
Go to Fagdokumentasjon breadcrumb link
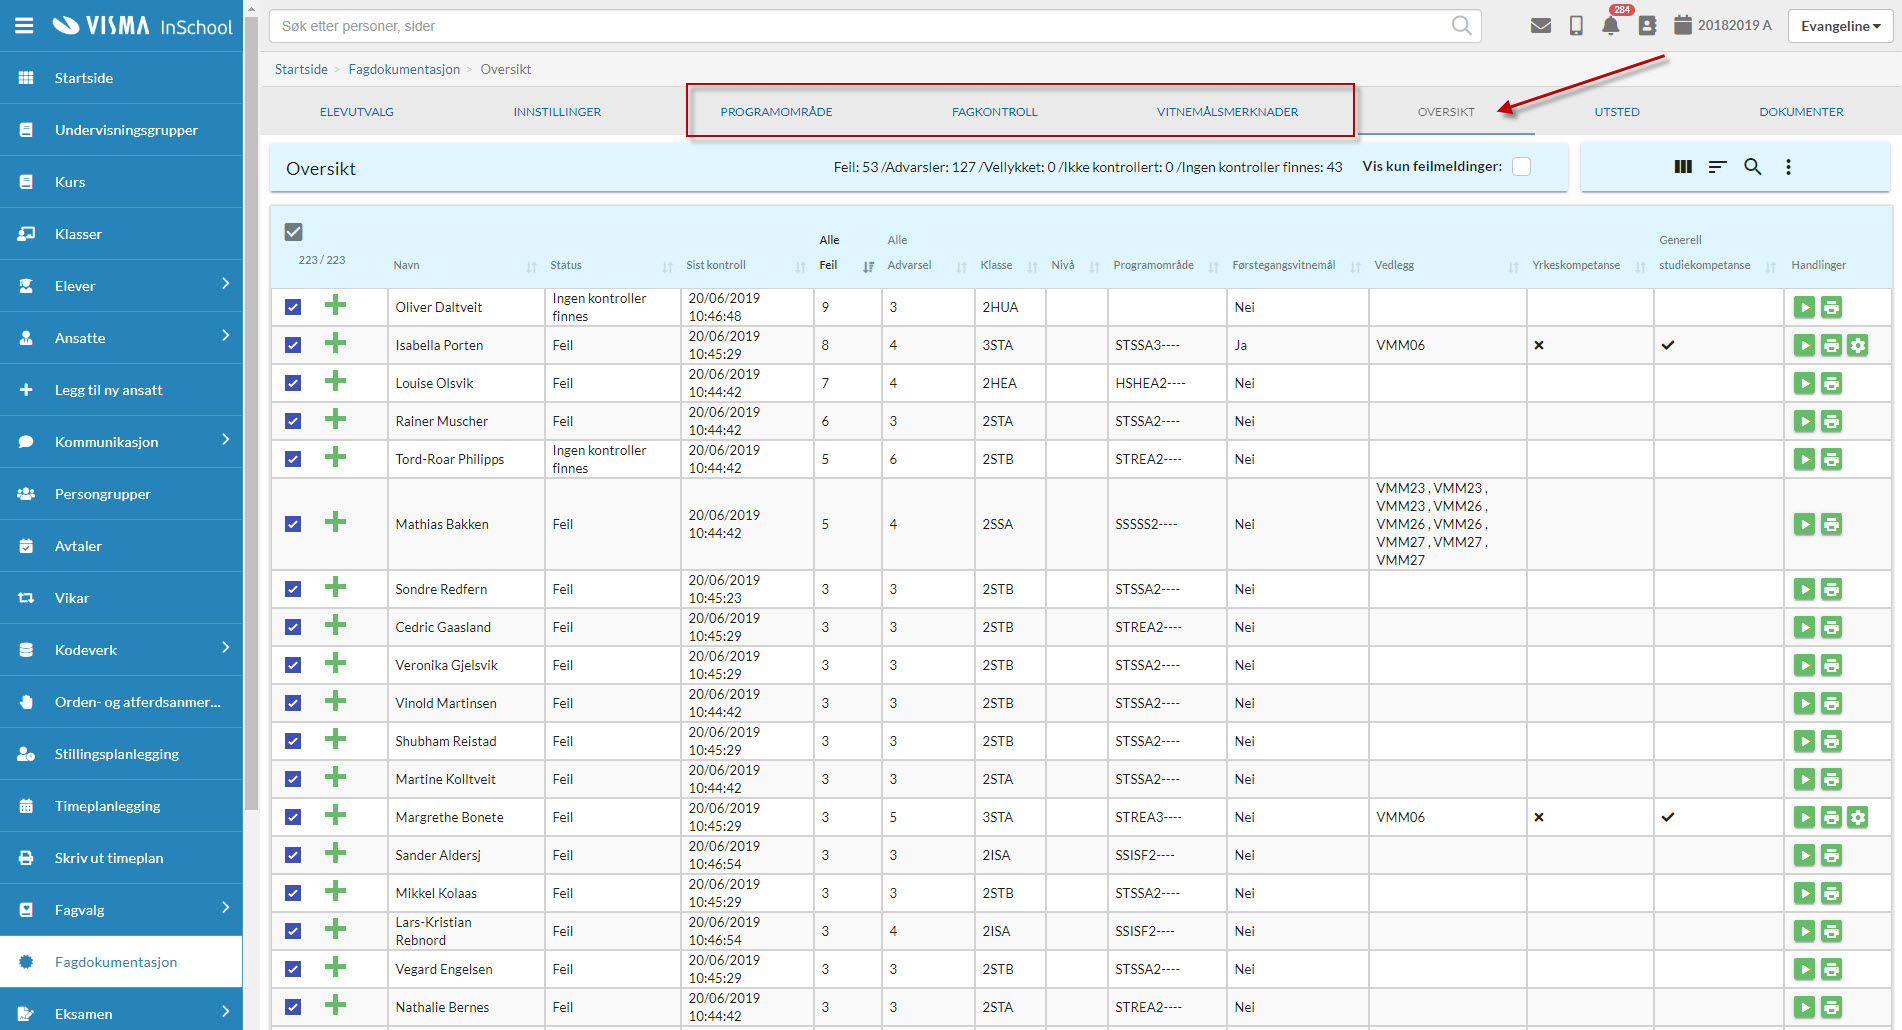pyautogui.click(x=404, y=69)
